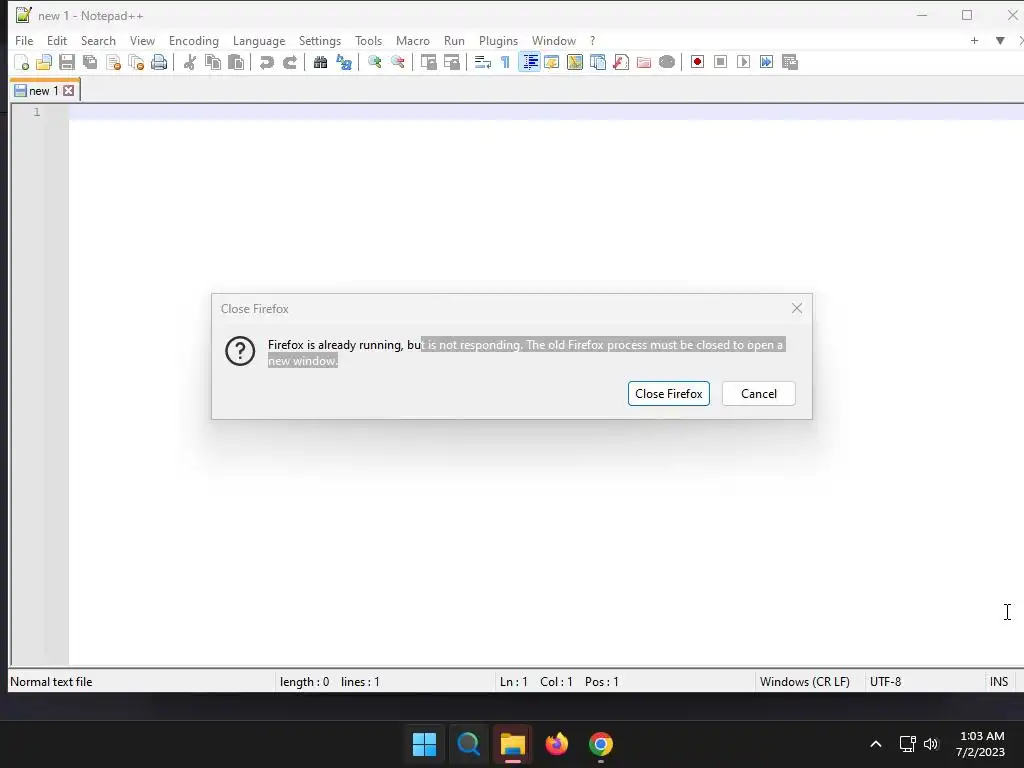Open the Search menu
The height and width of the screenshot is (768, 1024).
(98, 40)
